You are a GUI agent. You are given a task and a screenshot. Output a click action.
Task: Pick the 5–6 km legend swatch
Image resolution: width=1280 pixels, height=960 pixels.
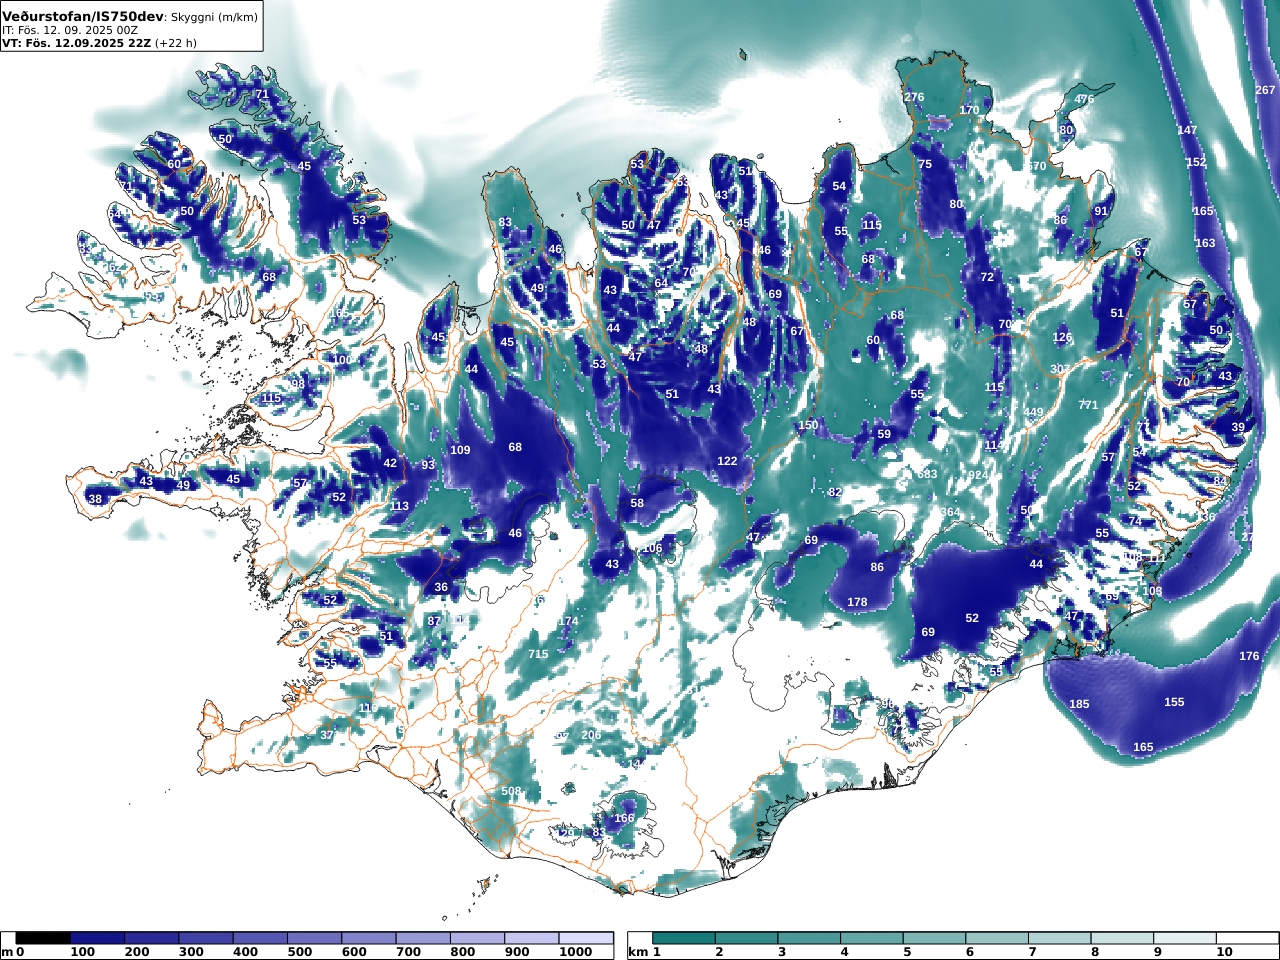click(934, 938)
